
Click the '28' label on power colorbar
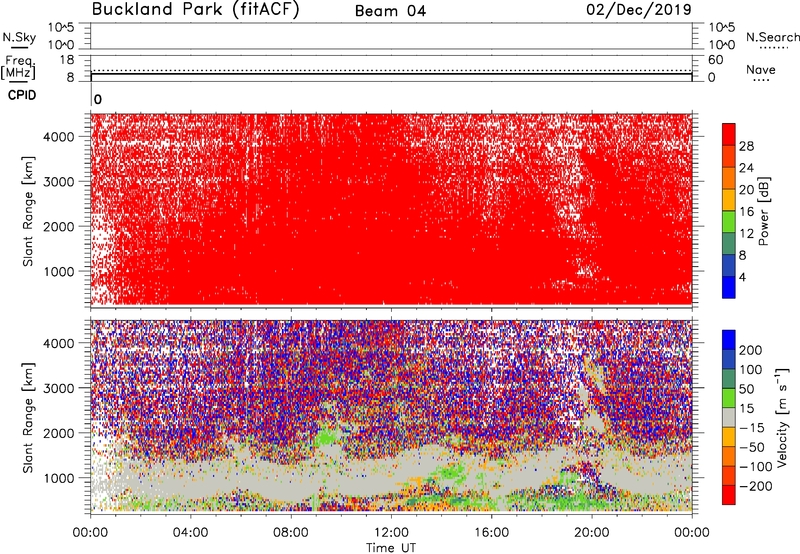tap(746, 146)
